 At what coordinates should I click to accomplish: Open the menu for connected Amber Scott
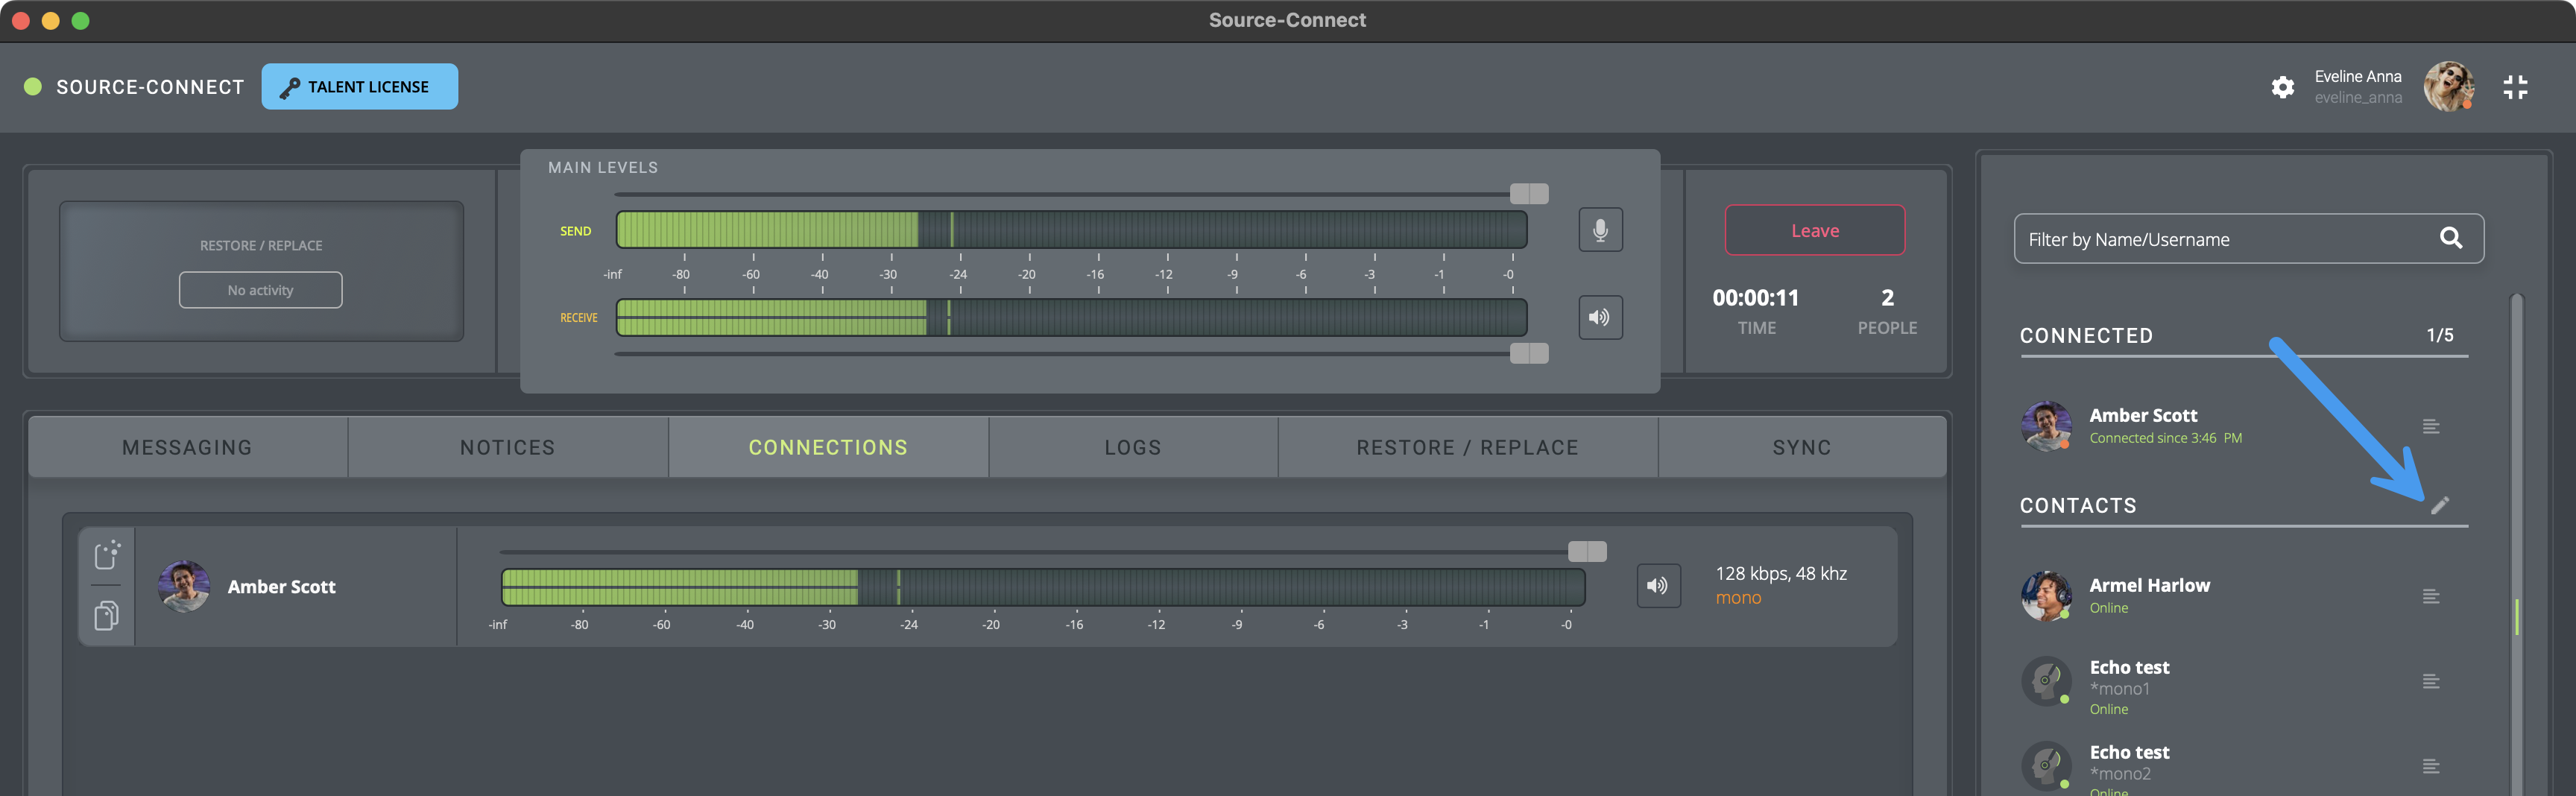2431,427
